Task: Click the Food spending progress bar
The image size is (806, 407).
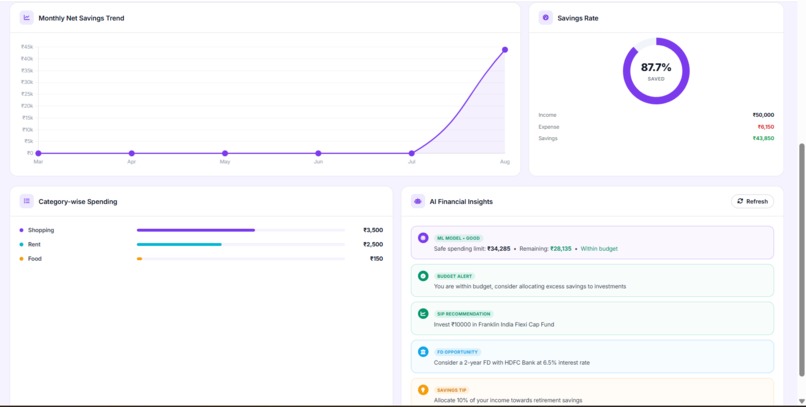Action: 241,259
